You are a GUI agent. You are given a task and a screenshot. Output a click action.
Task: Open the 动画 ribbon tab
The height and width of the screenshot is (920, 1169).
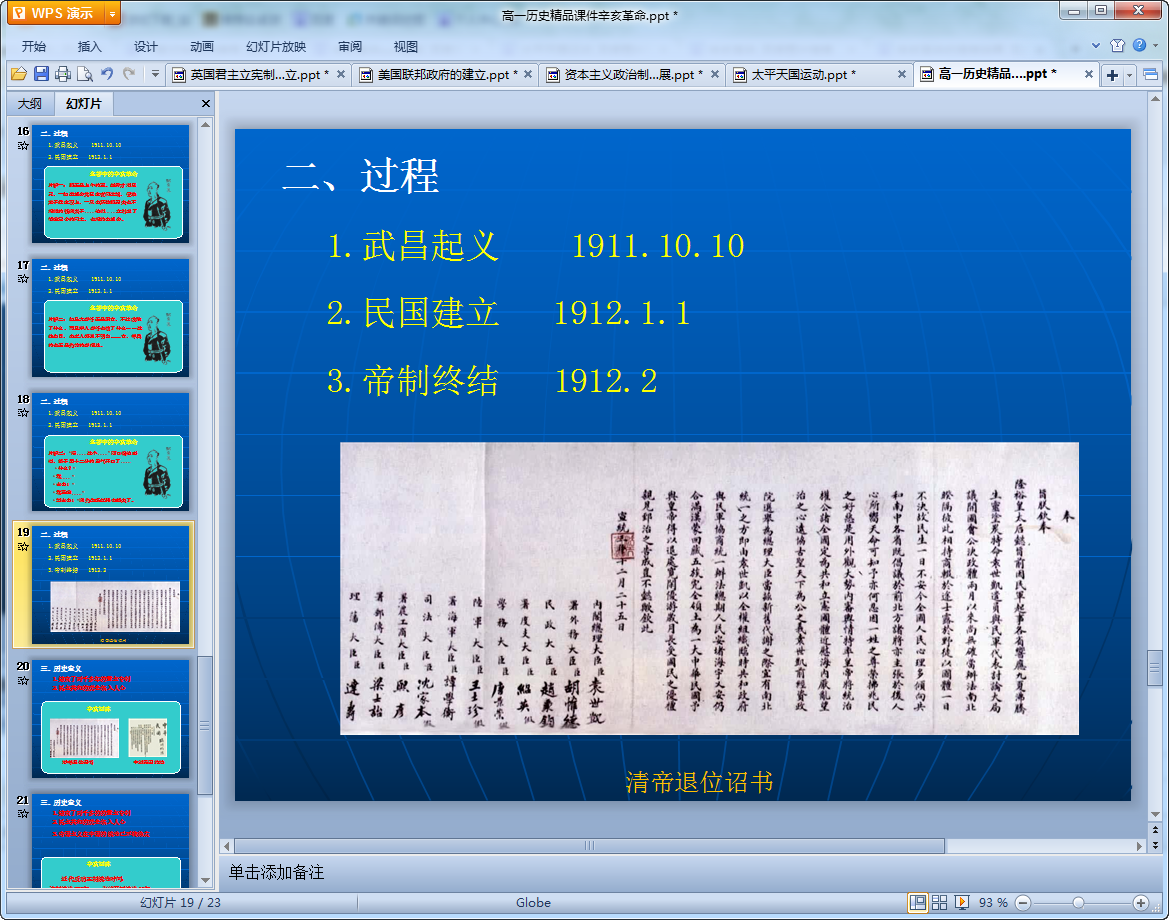[201, 46]
